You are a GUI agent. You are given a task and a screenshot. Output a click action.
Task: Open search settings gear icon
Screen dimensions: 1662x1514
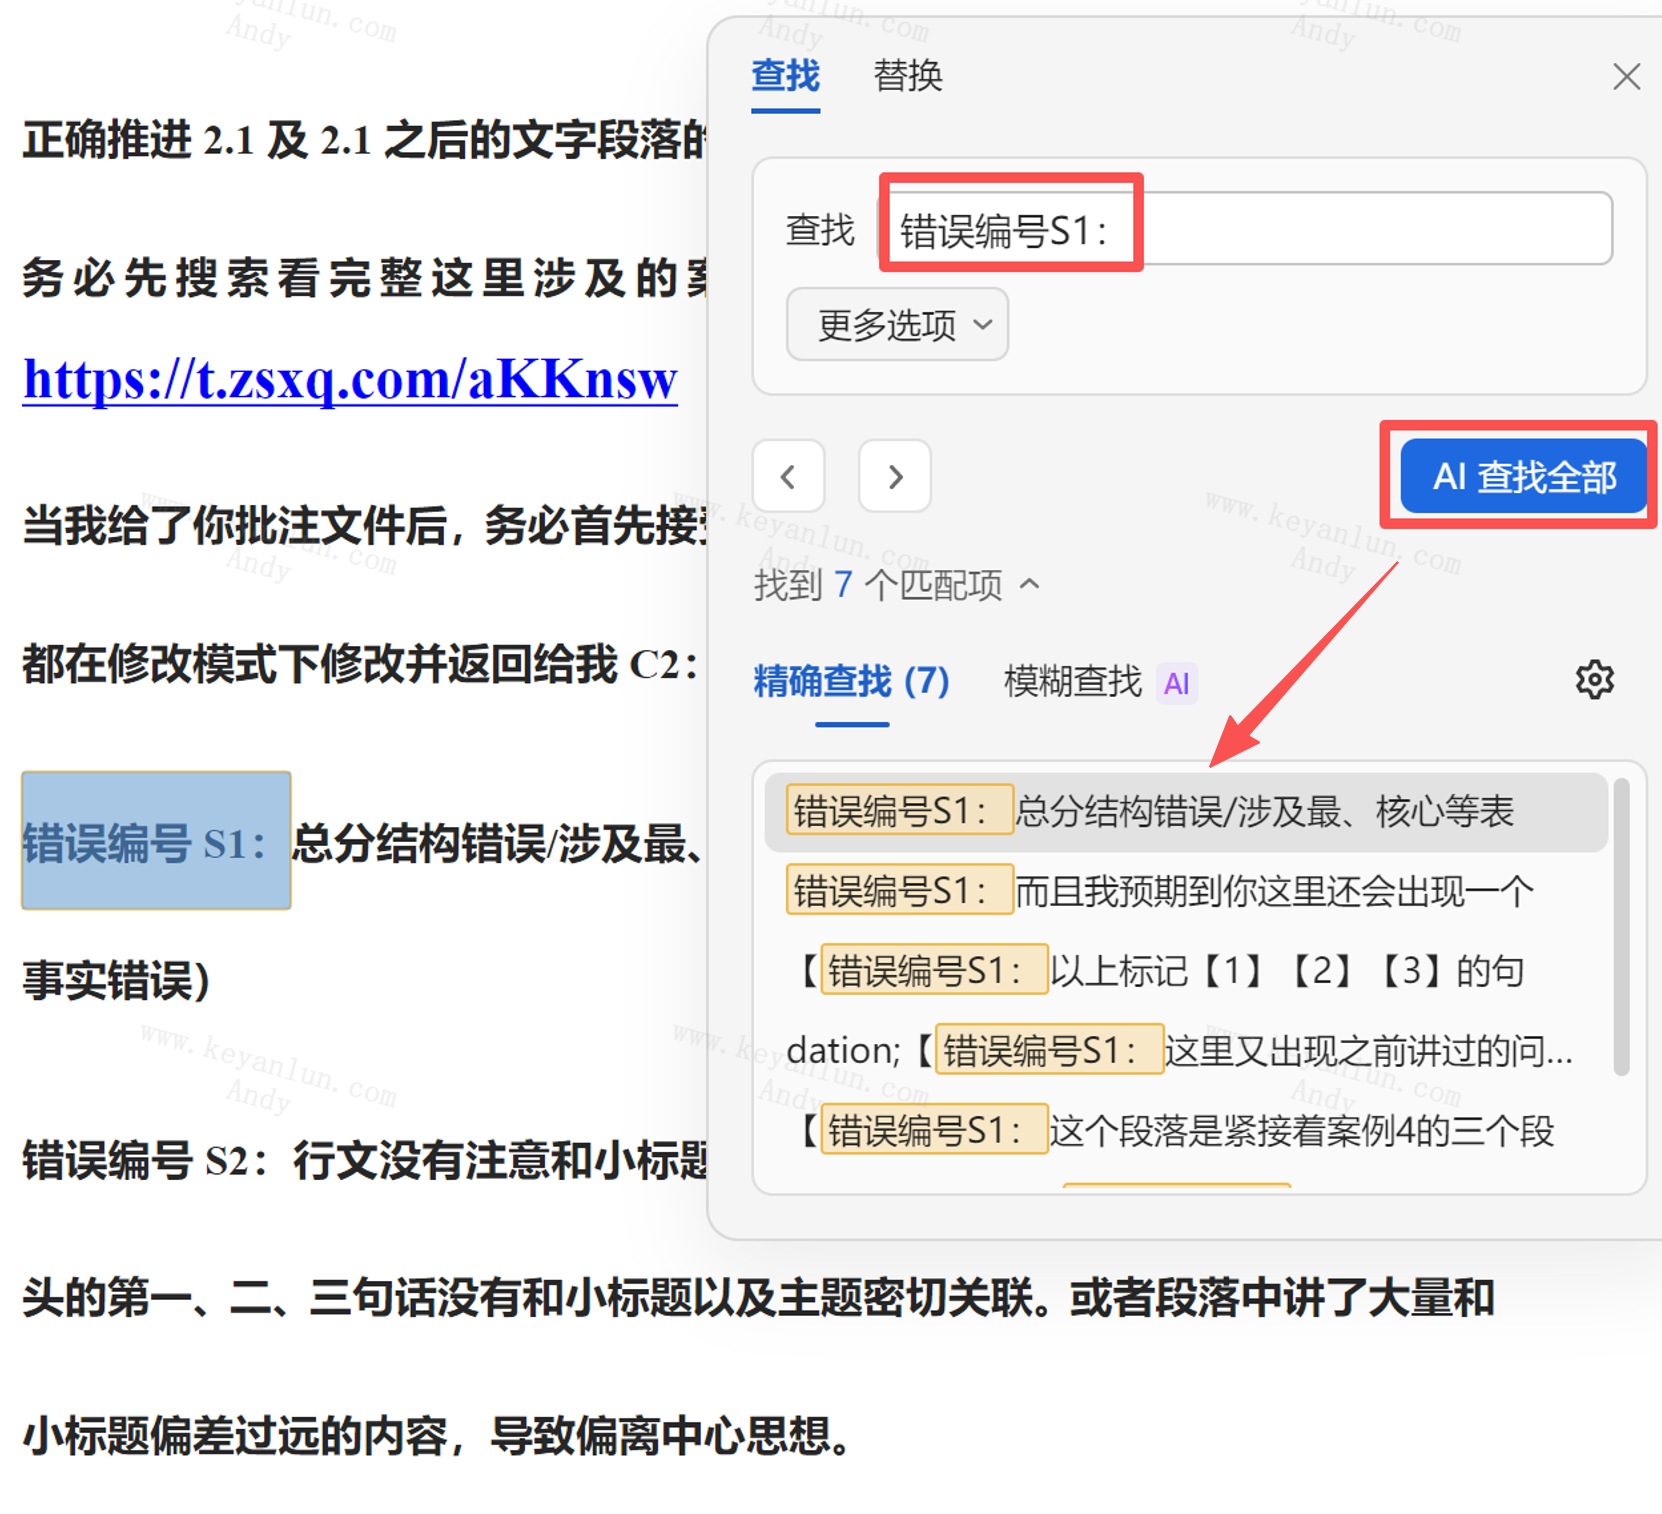coord(1594,680)
